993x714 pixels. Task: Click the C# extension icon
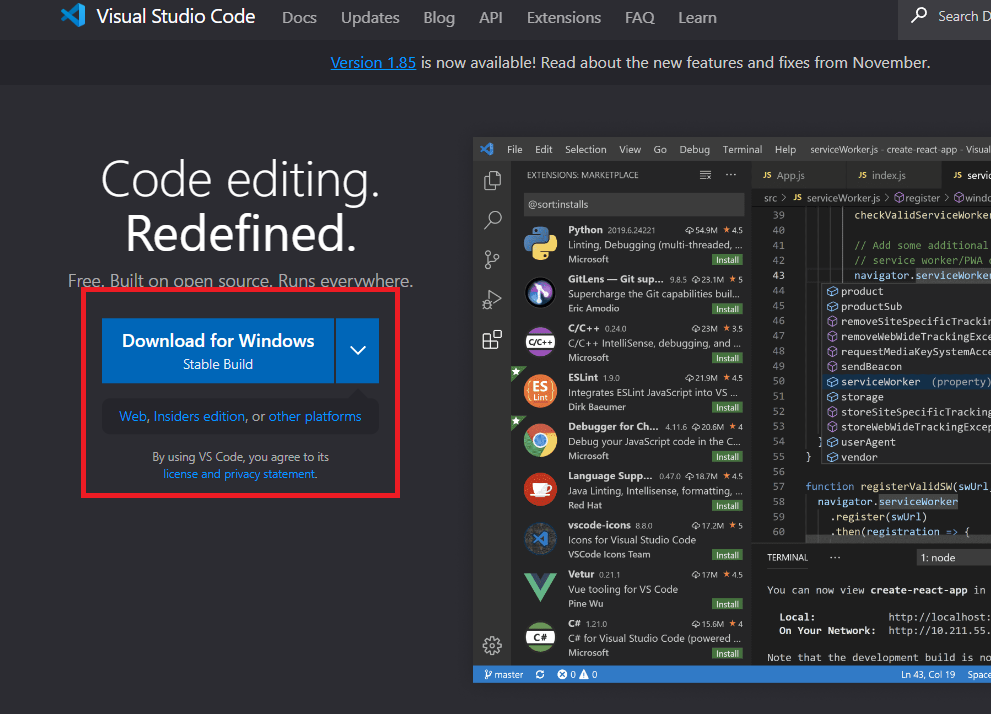(540, 637)
